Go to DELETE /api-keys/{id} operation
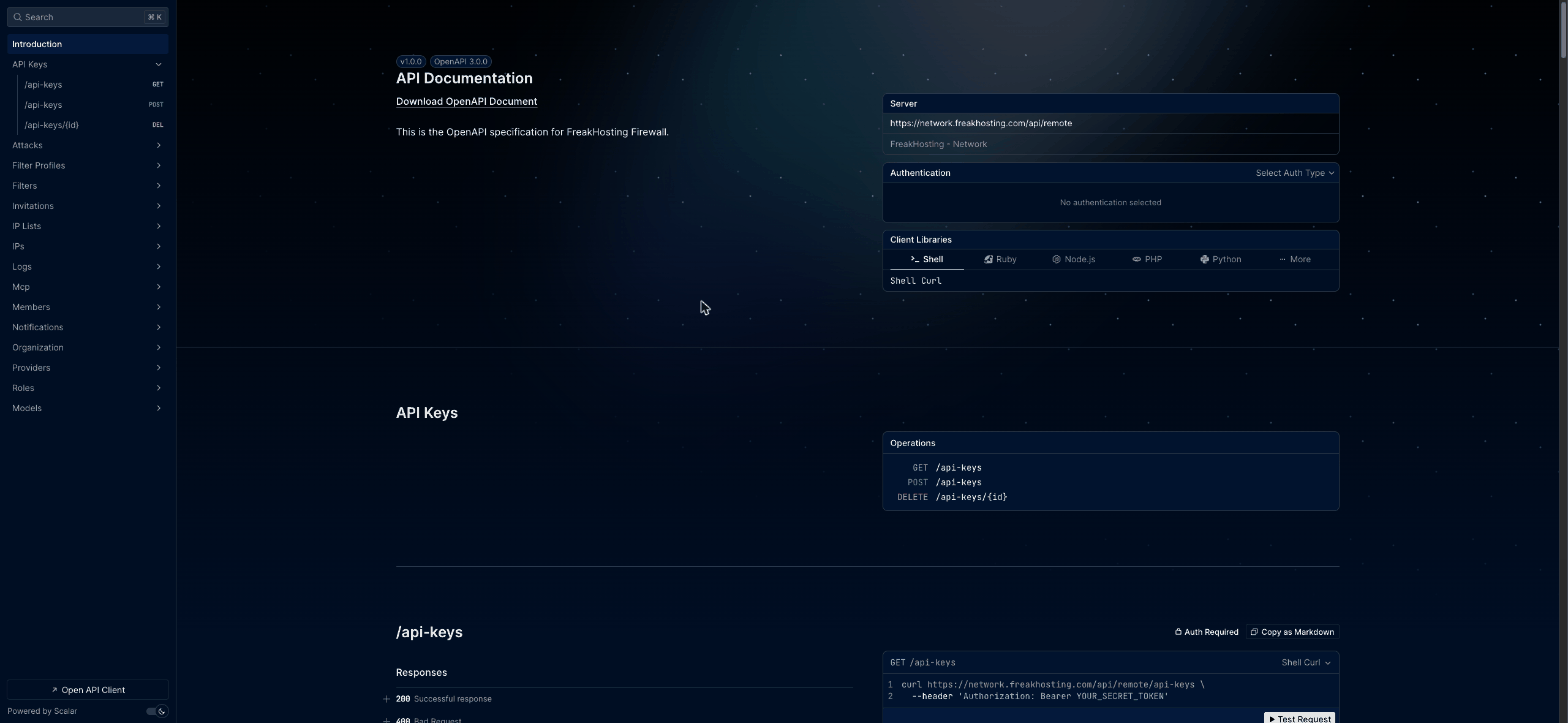 pos(1110,497)
